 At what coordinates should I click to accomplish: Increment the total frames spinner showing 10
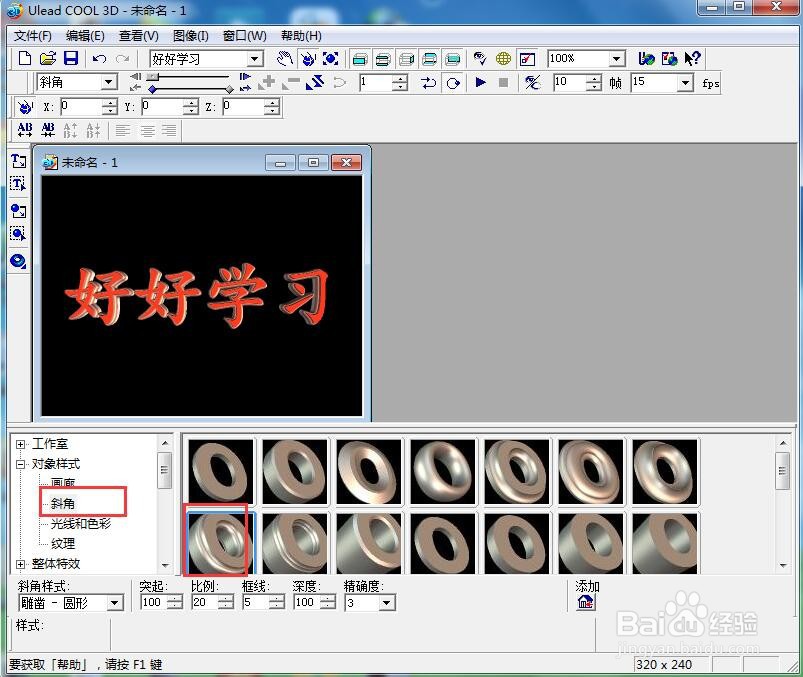pyautogui.click(x=594, y=79)
